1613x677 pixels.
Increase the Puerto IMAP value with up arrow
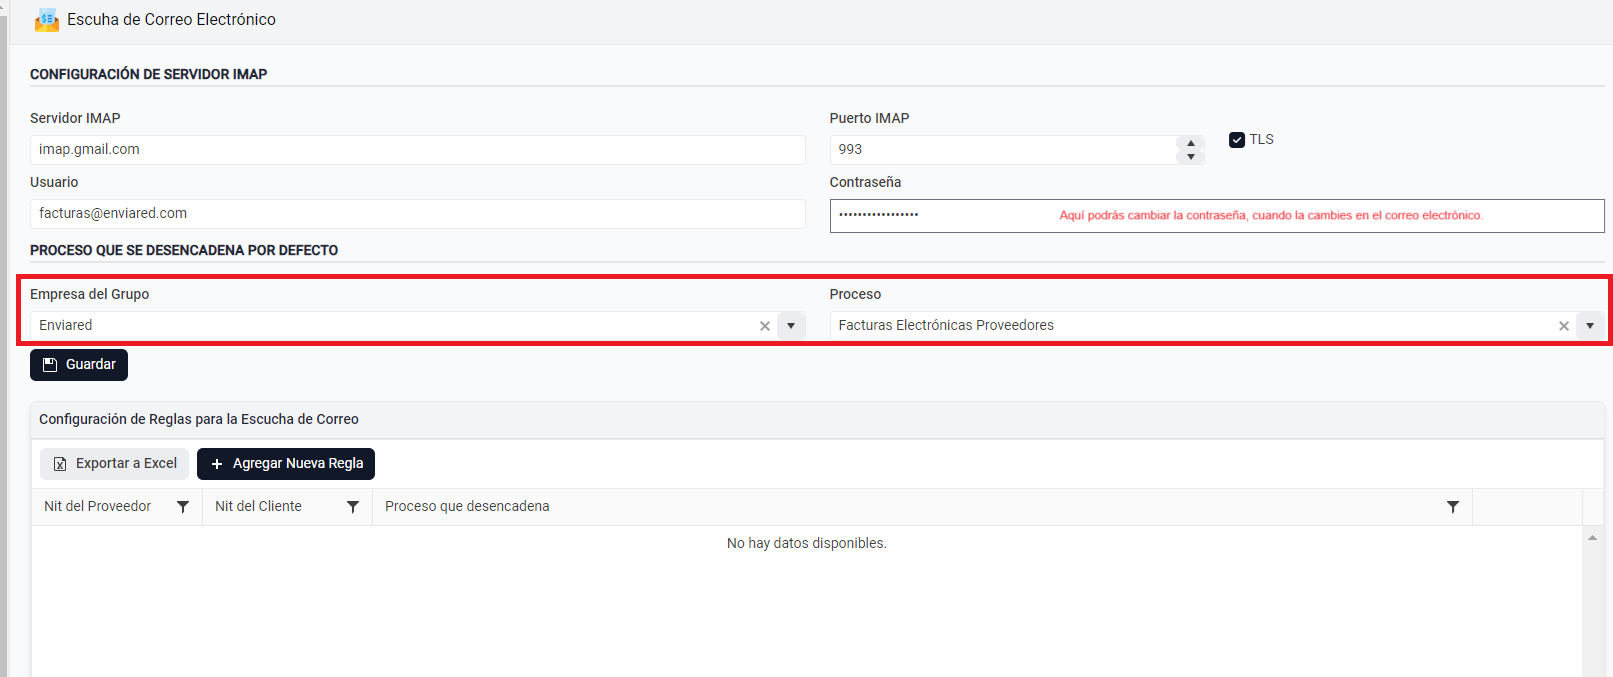tap(1191, 143)
